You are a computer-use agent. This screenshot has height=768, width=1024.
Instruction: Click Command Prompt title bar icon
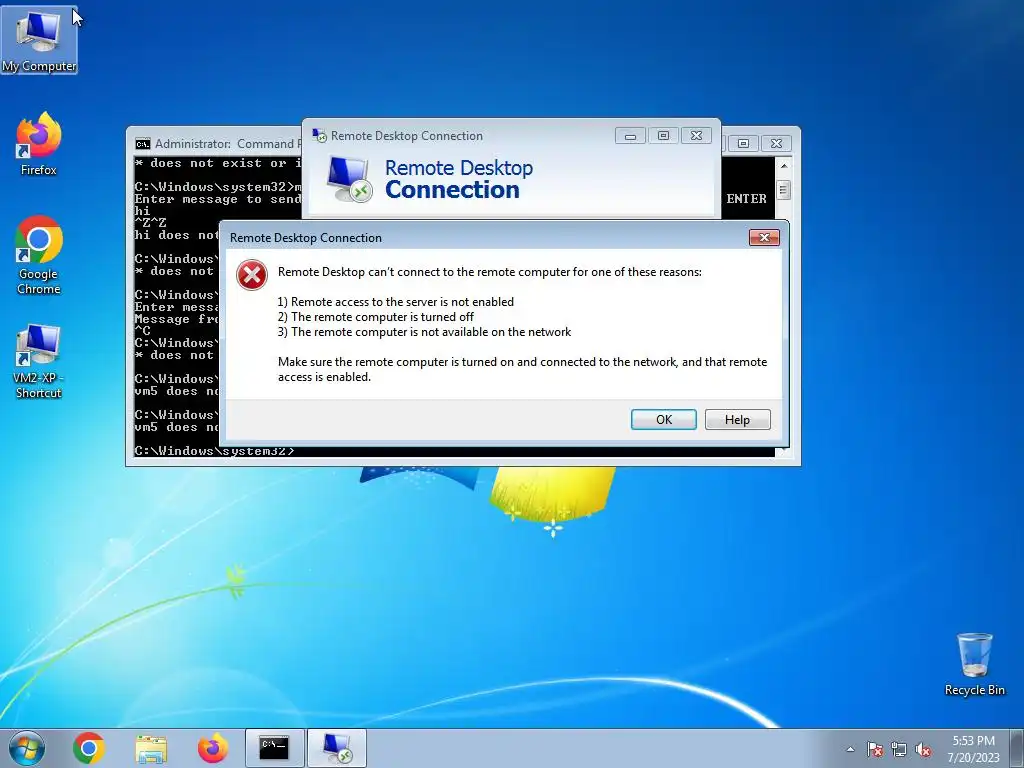tap(142, 144)
